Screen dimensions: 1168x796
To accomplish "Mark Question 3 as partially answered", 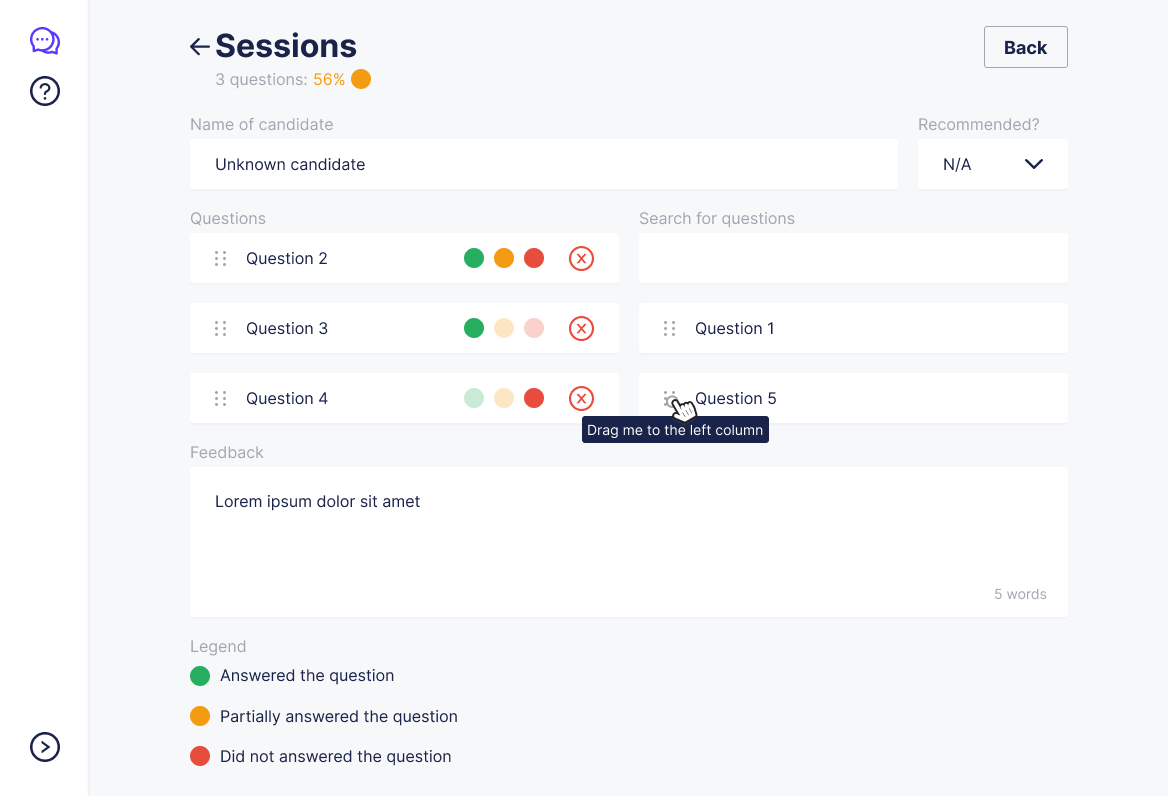I will pos(504,328).
